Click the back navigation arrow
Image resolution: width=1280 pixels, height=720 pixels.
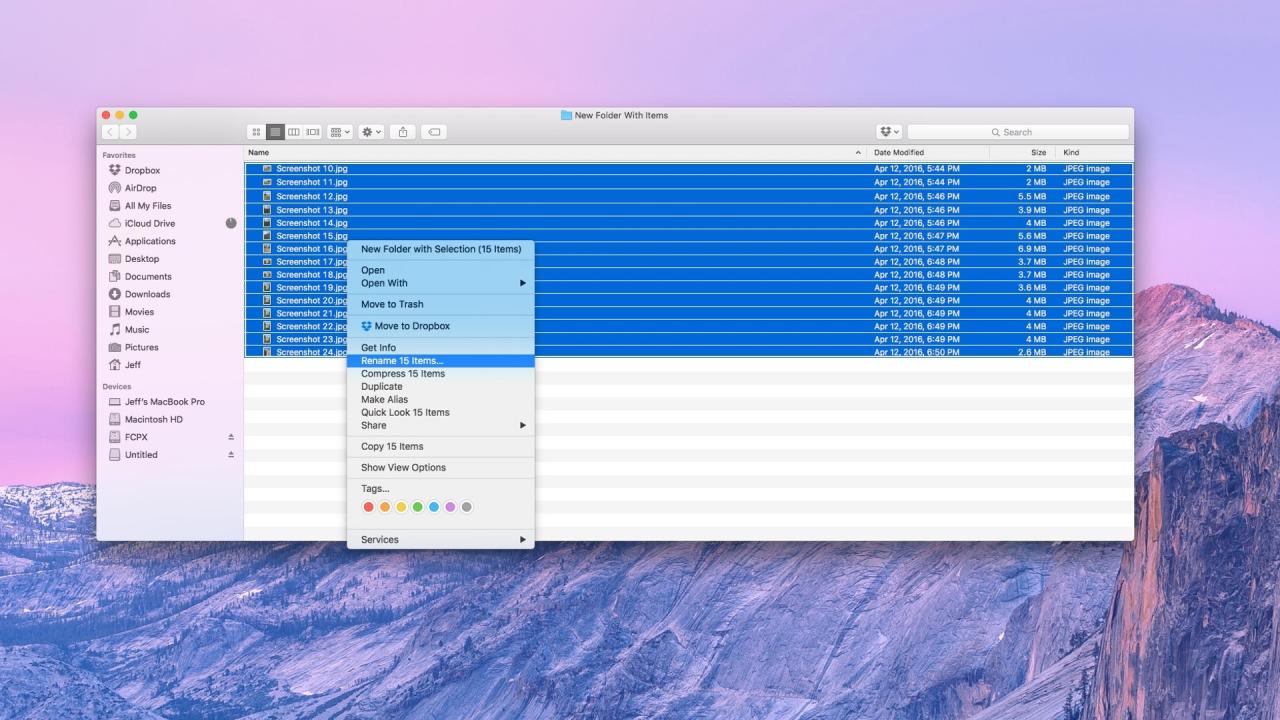click(x=110, y=131)
